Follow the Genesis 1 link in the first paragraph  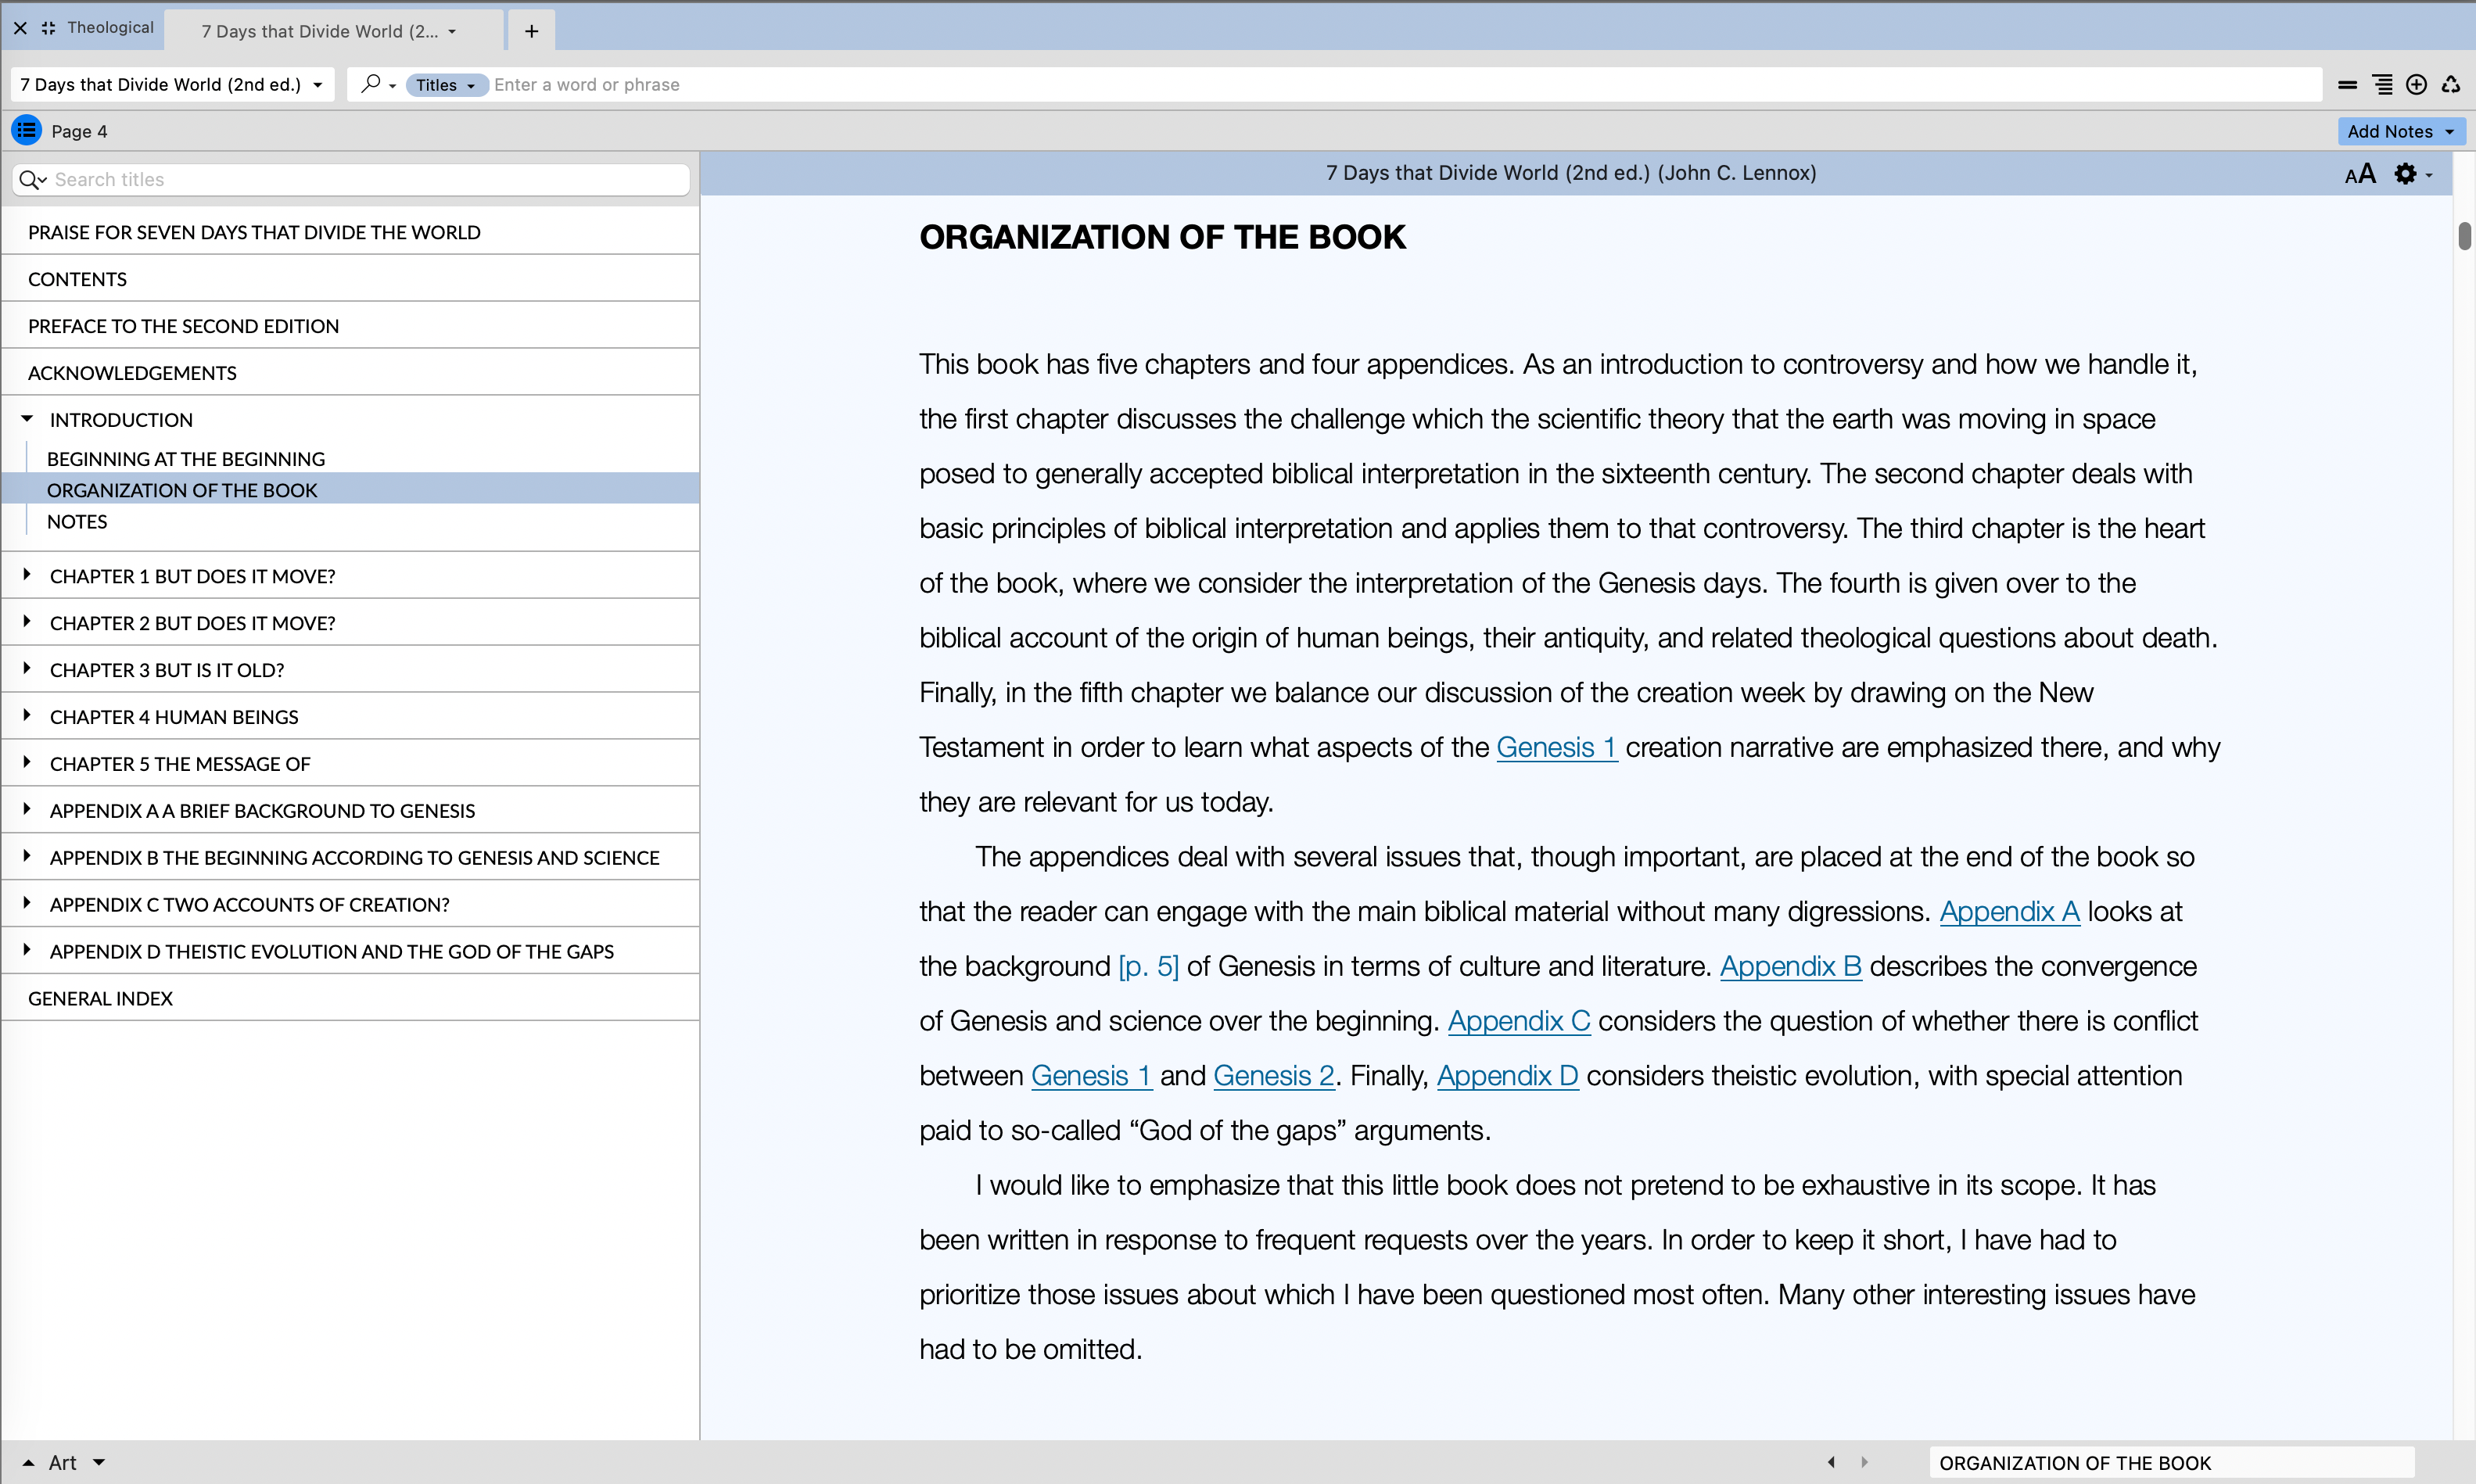(1556, 748)
